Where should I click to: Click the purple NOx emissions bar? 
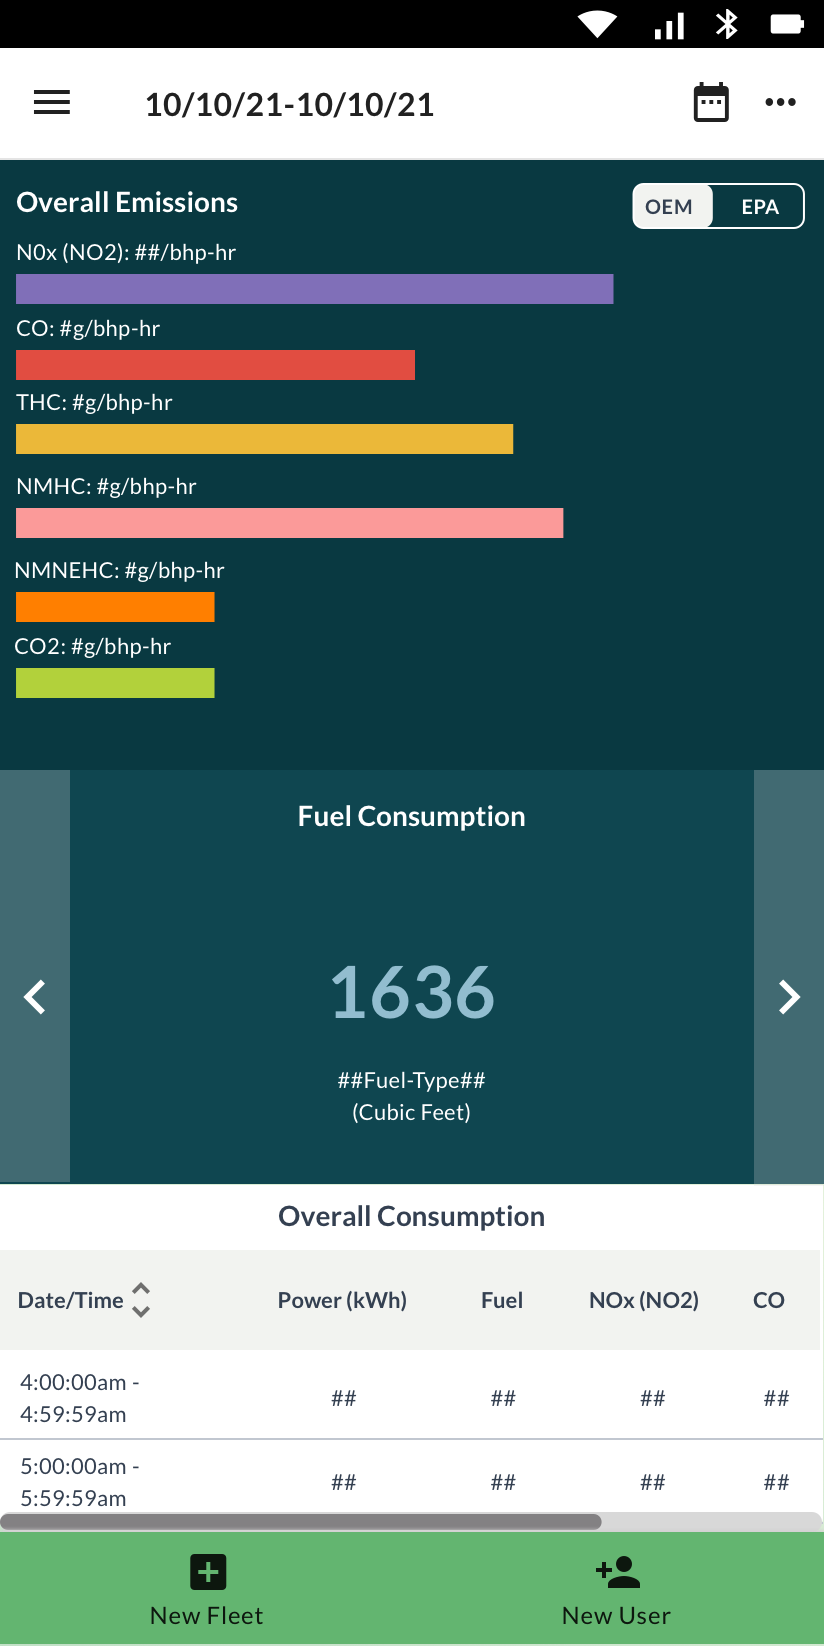[314, 289]
